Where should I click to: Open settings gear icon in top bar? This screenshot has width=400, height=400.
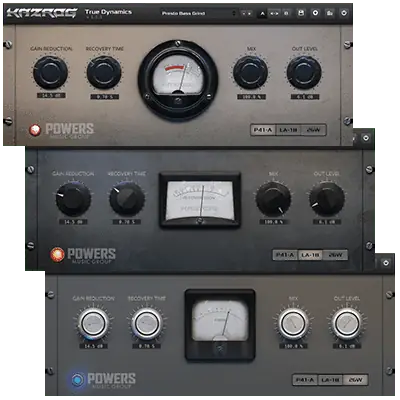[x=344, y=13]
